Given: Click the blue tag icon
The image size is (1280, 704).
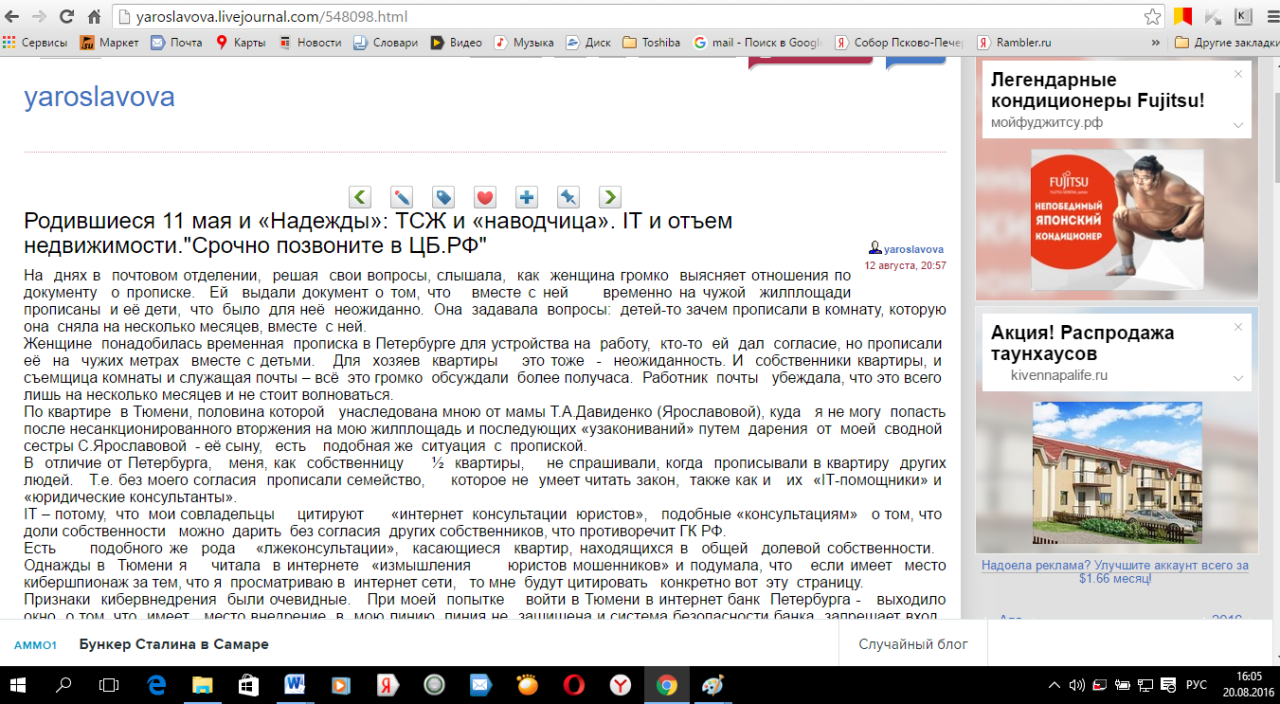Looking at the screenshot, I should [443, 197].
